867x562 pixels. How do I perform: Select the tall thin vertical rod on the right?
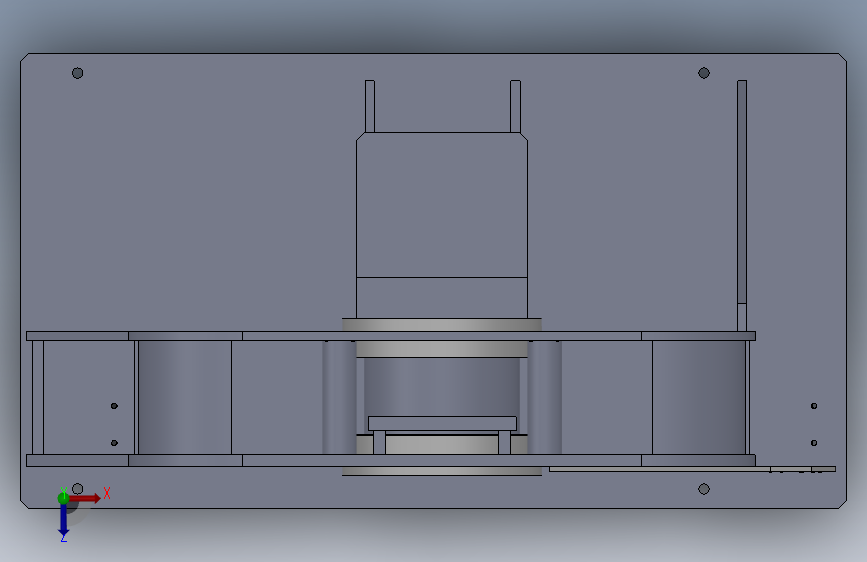pyautogui.click(x=742, y=206)
